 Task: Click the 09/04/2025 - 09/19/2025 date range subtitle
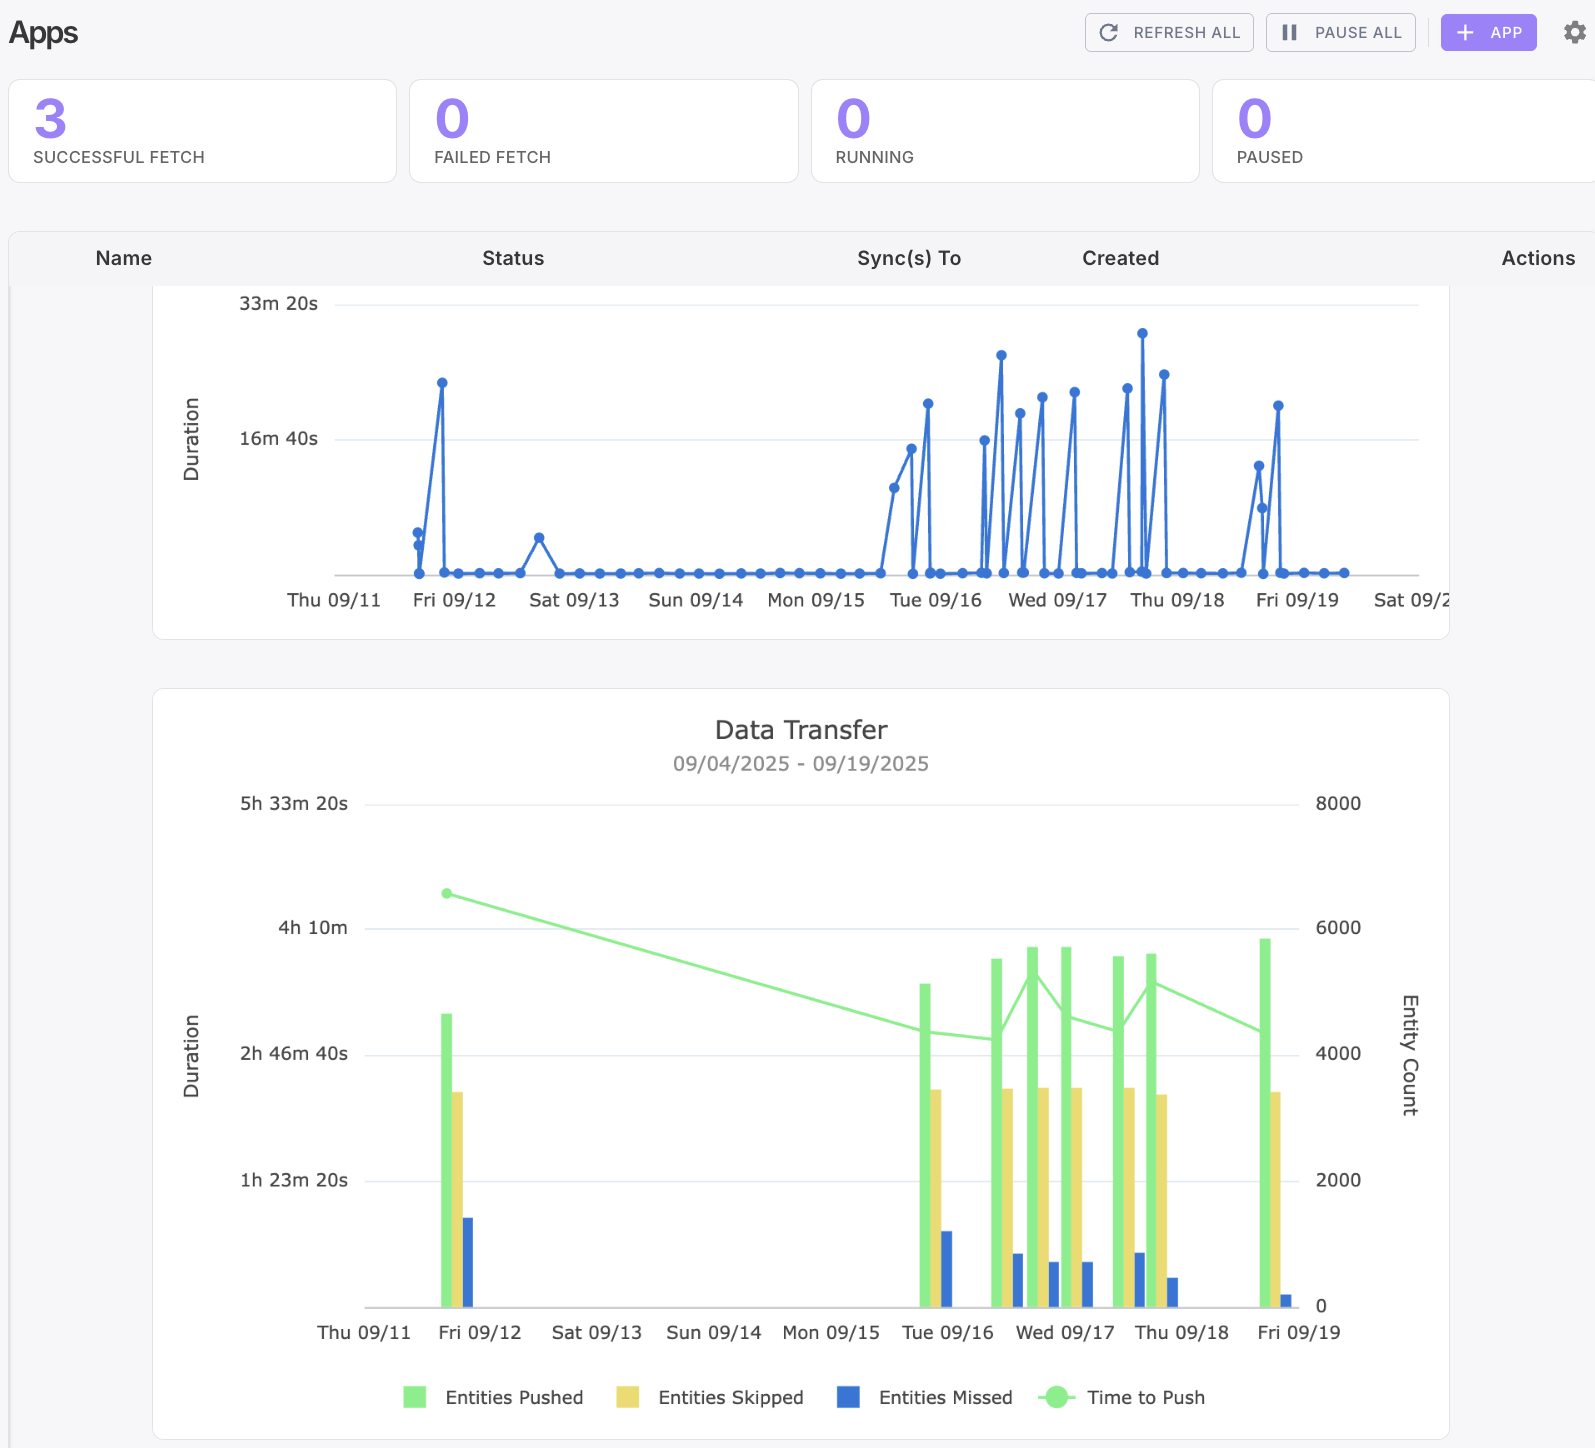click(801, 764)
